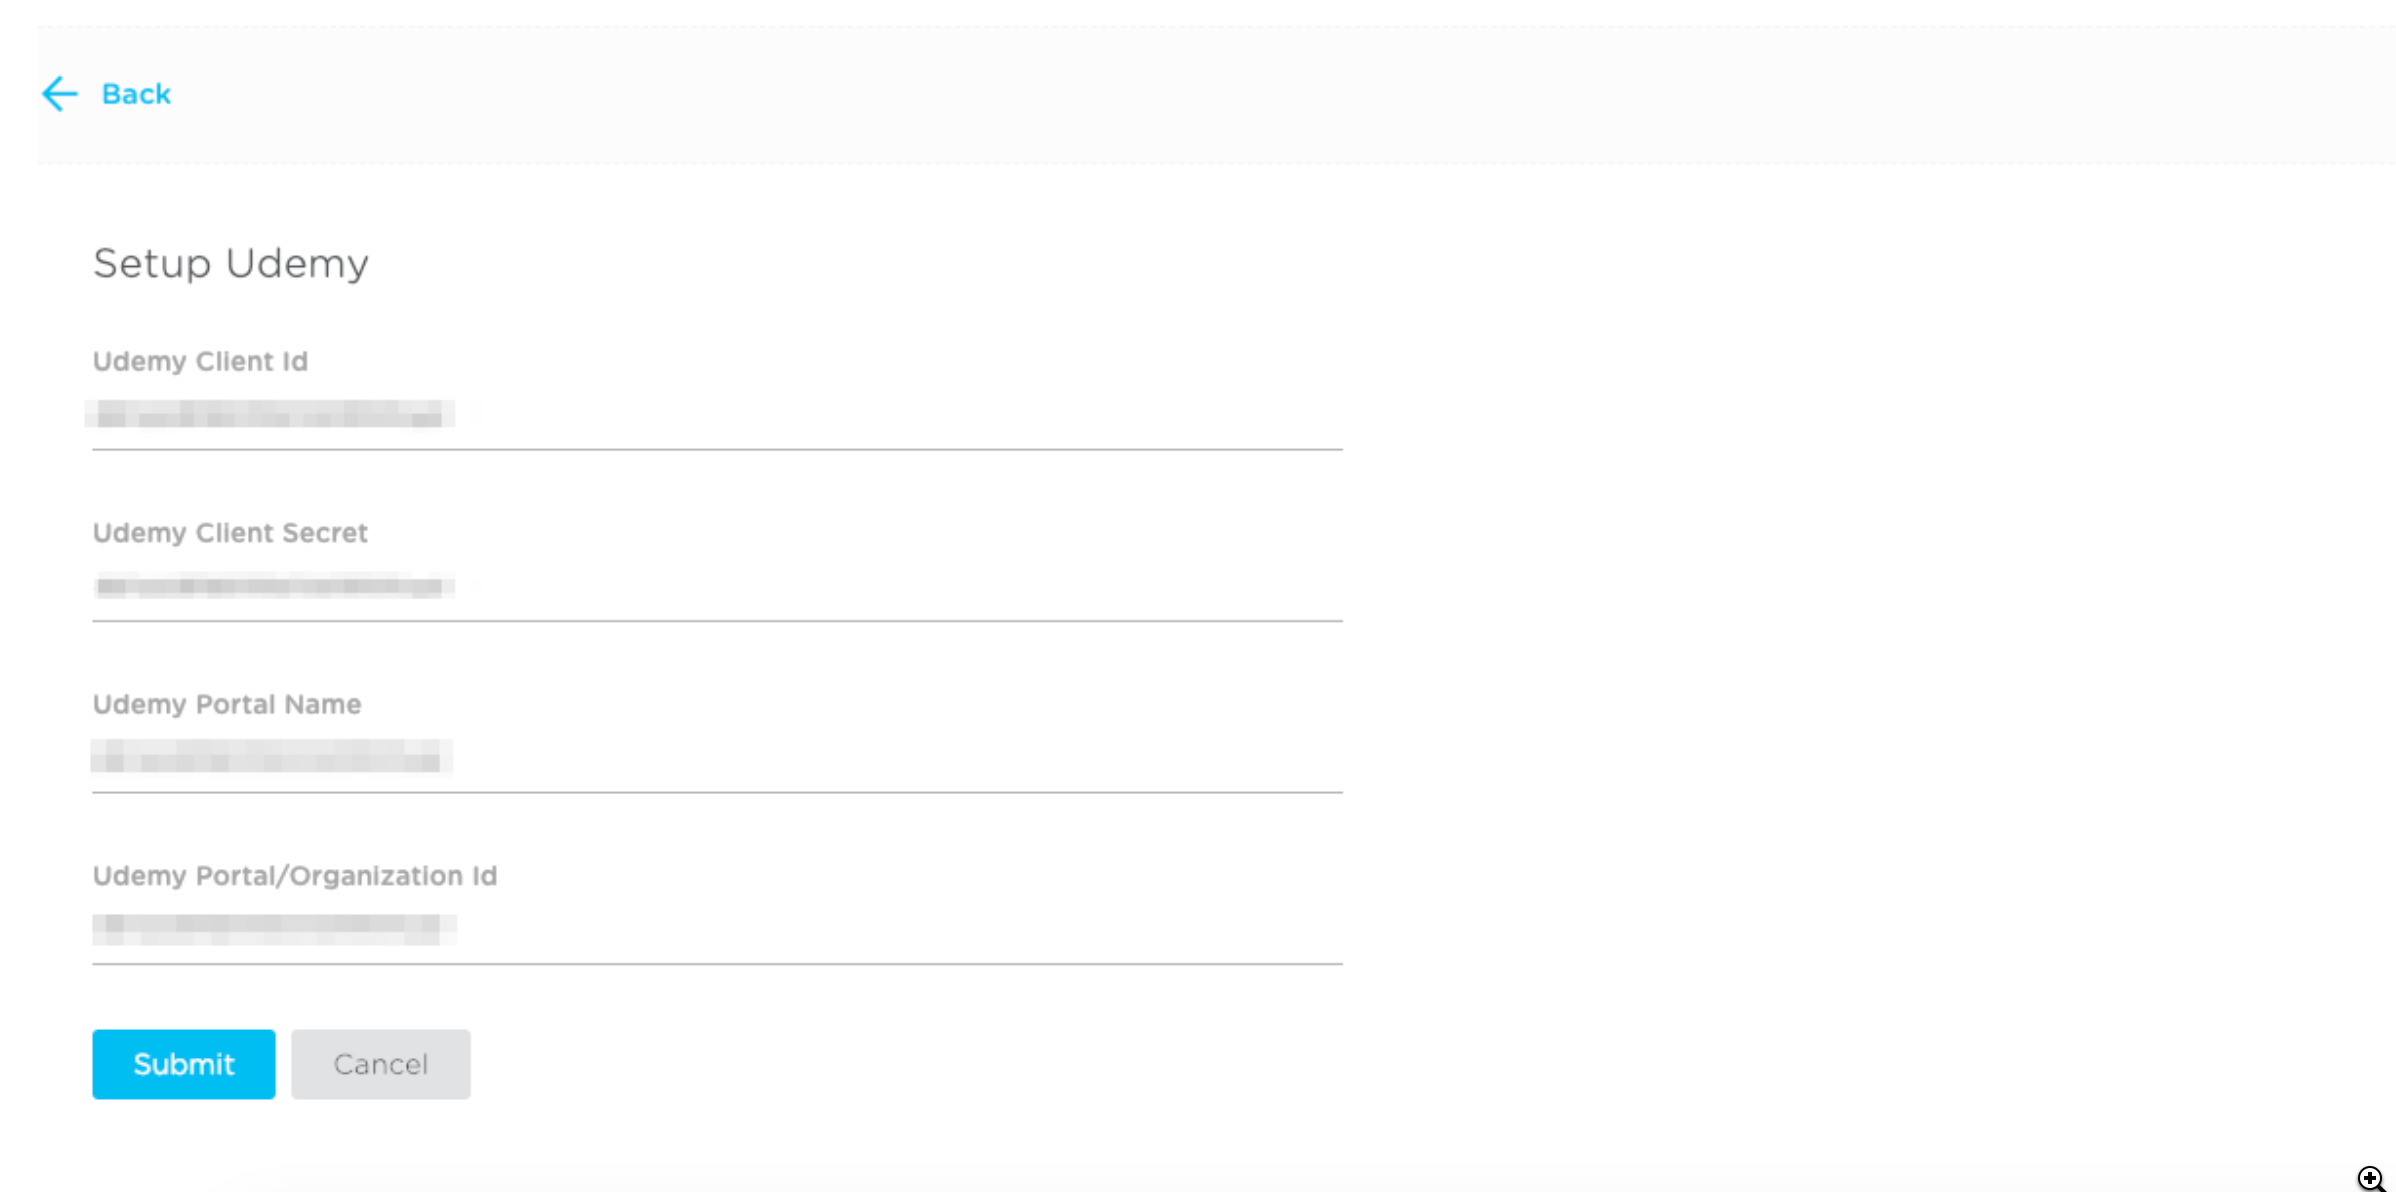
Task: Cancel the Udemy setup
Action: point(381,1064)
